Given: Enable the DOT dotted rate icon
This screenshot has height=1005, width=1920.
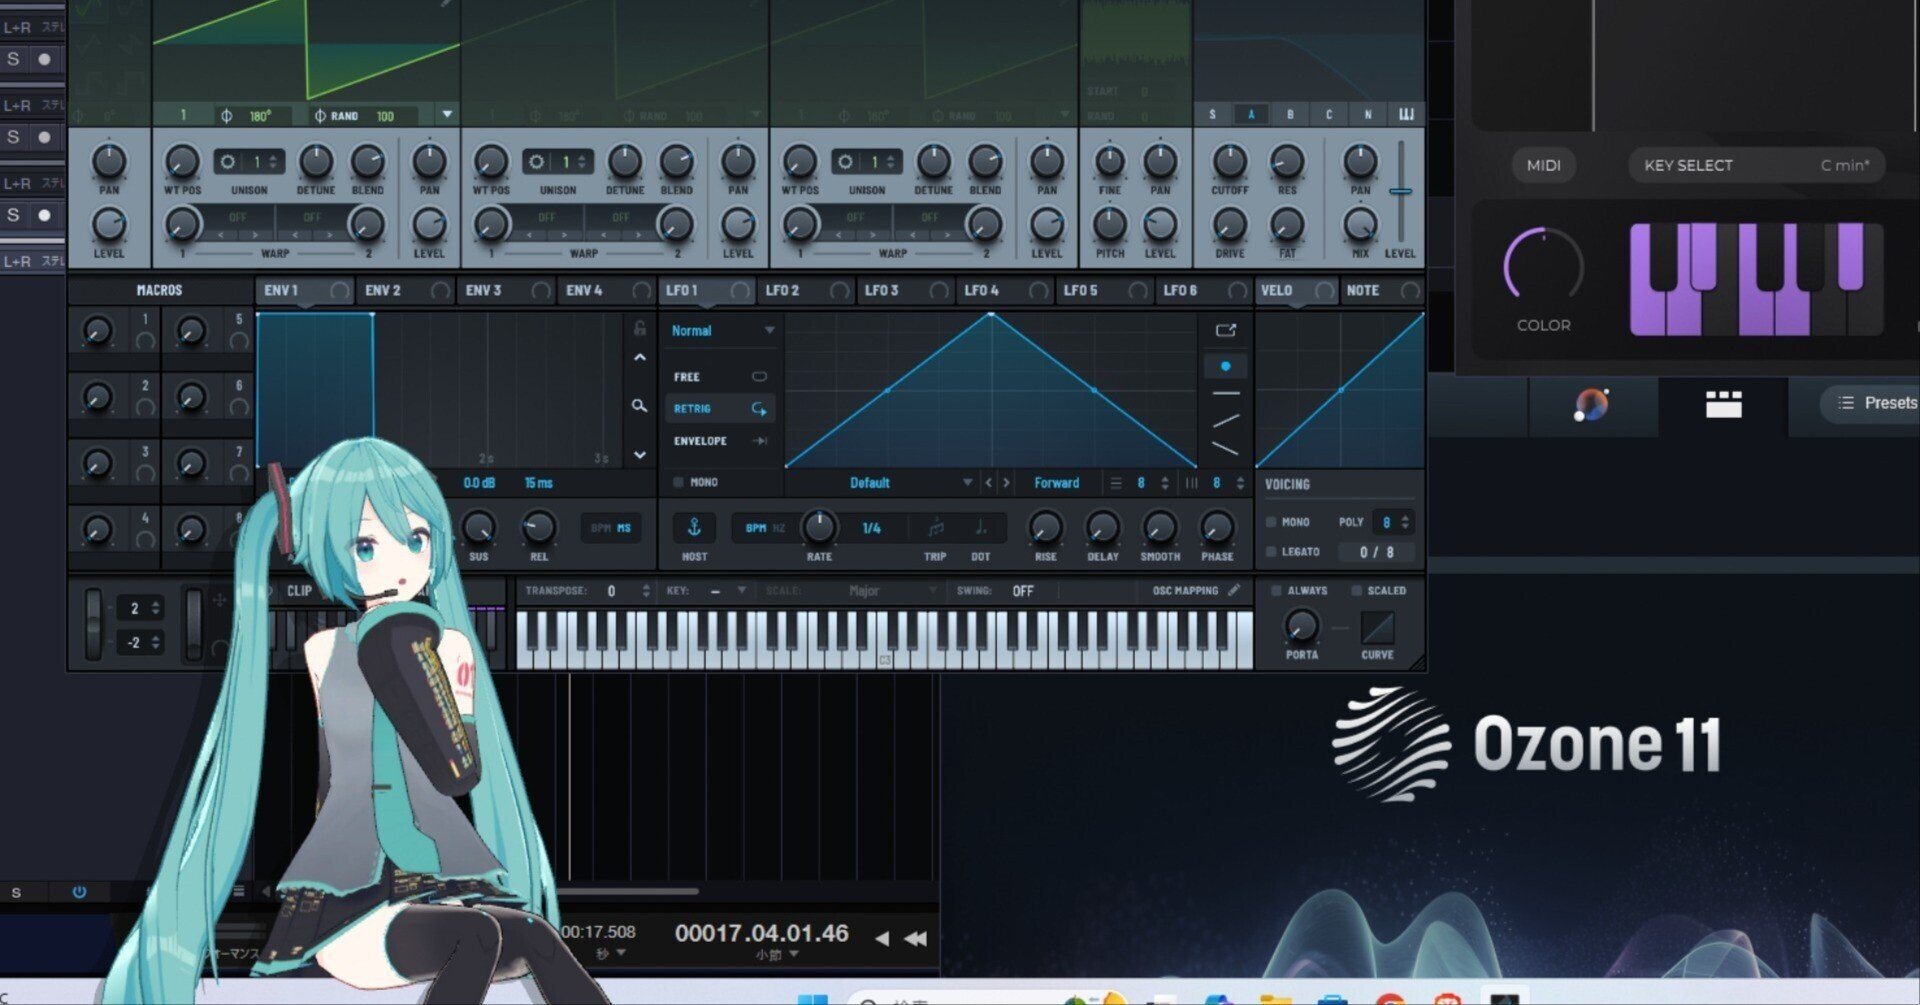Looking at the screenshot, I should tap(981, 527).
